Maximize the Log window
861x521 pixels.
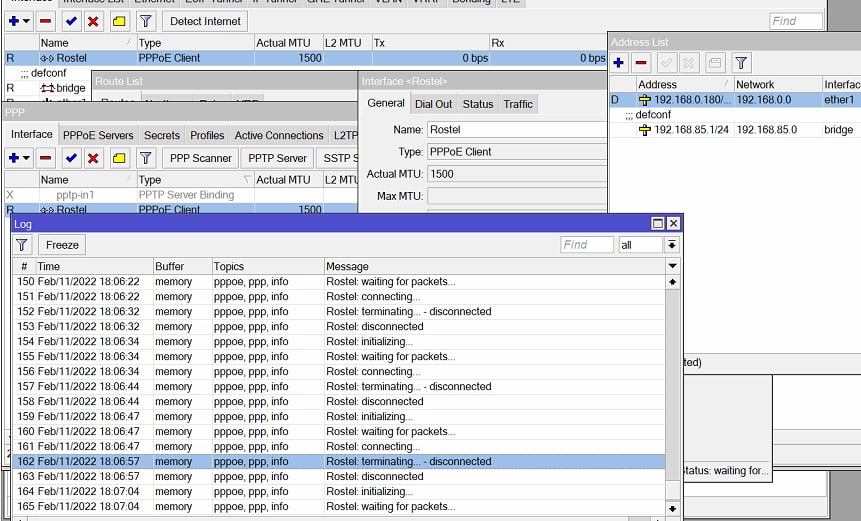point(657,223)
